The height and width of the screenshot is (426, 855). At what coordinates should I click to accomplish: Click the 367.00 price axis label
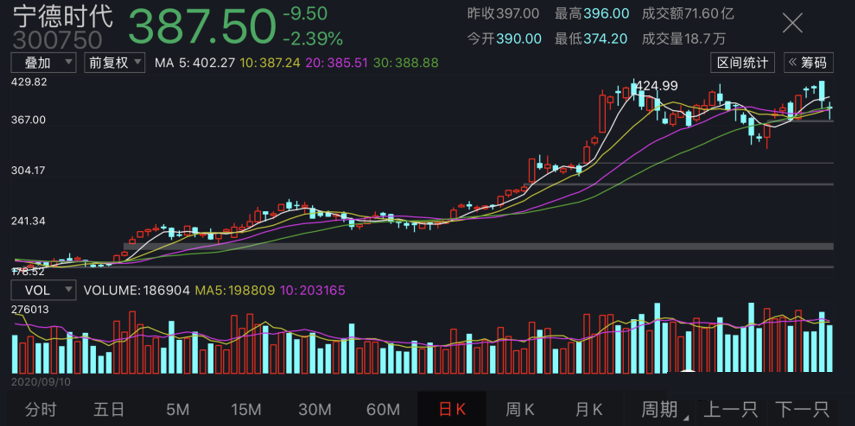coord(29,120)
